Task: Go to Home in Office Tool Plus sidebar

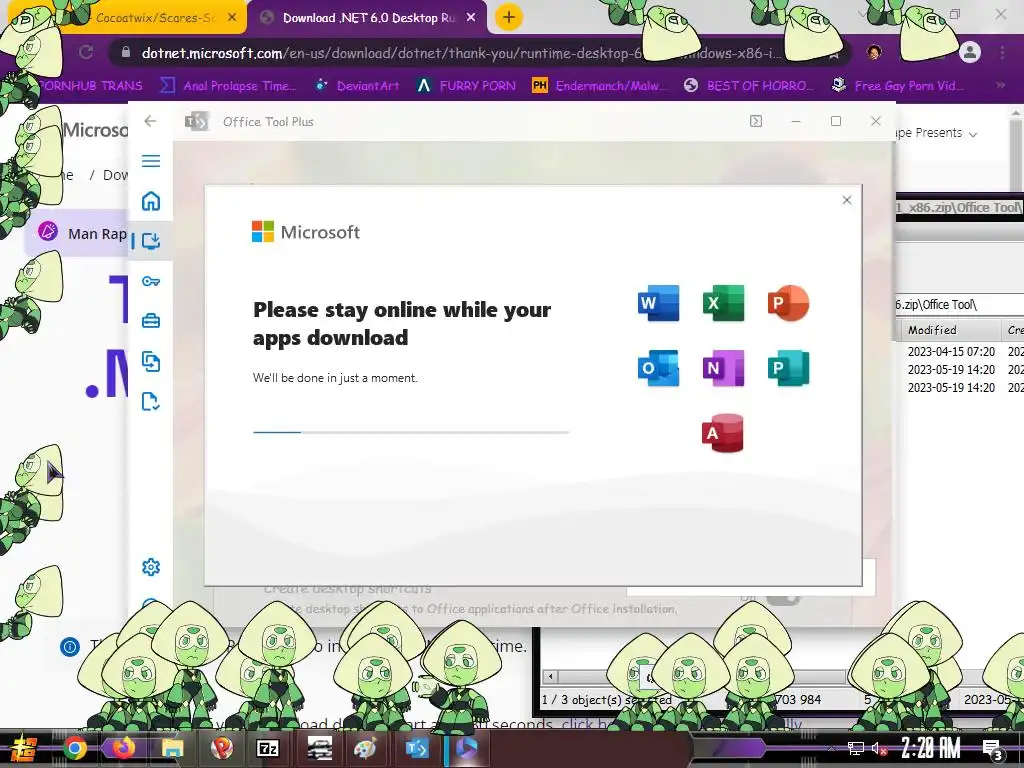Action: click(151, 201)
